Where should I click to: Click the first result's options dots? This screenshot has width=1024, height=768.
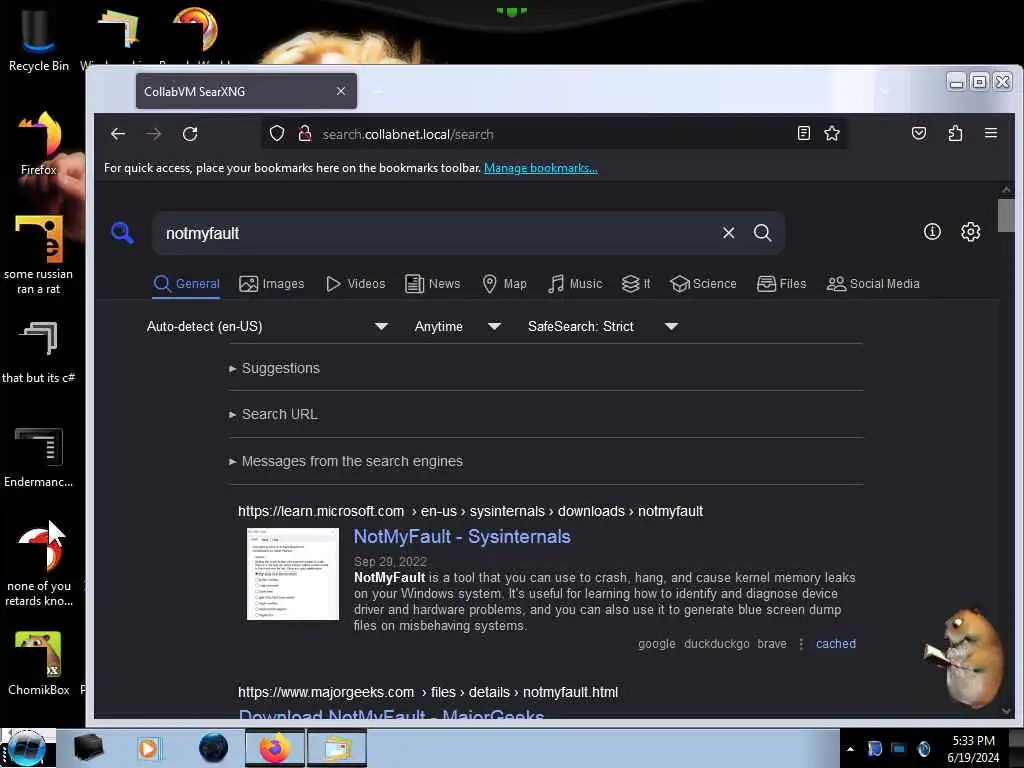[x=801, y=644]
